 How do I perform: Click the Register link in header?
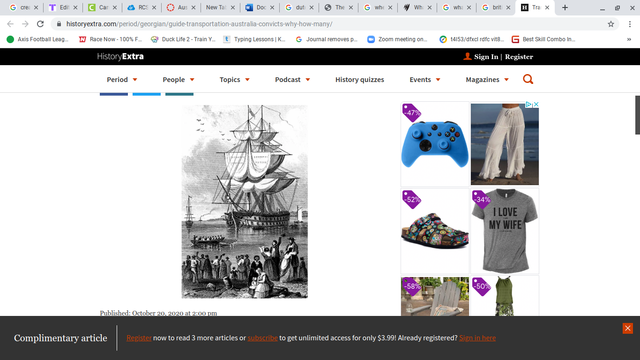pyautogui.click(x=519, y=57)
